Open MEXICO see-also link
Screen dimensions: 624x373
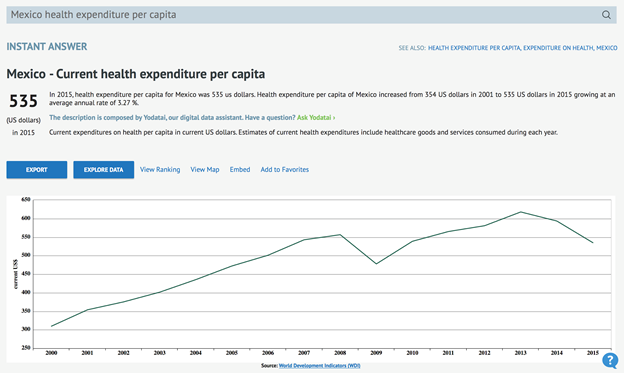(x=606, y=48)
